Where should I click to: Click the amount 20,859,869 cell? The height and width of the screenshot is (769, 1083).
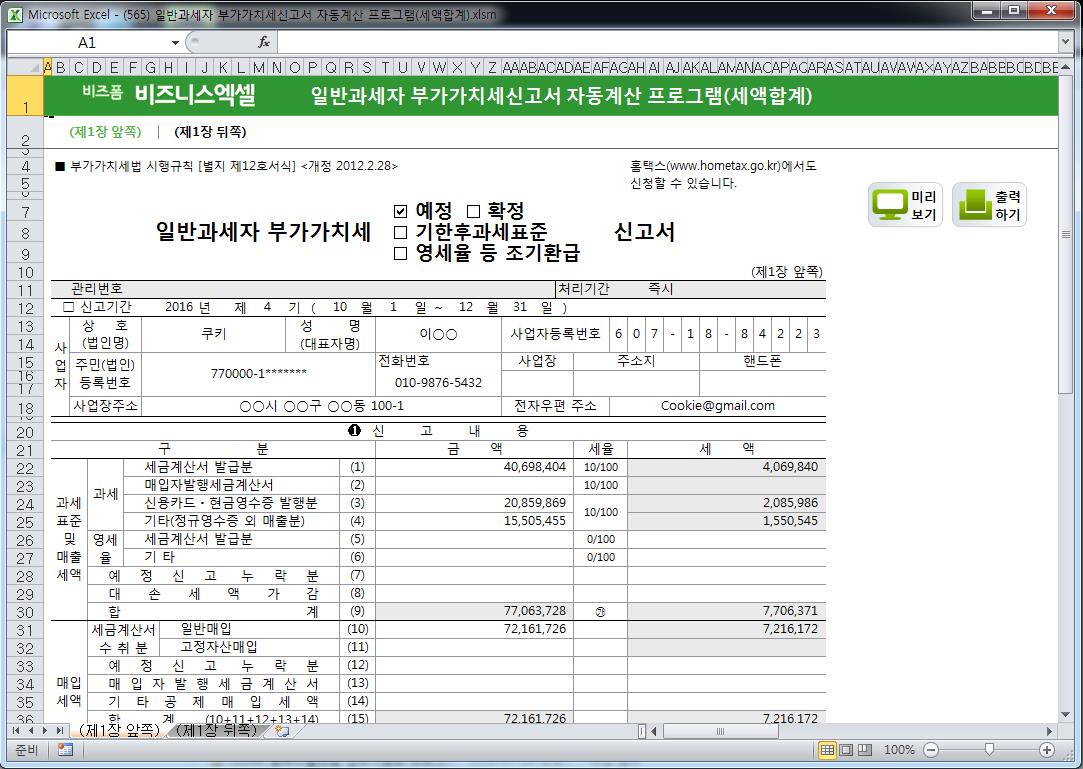pos(475,503)
